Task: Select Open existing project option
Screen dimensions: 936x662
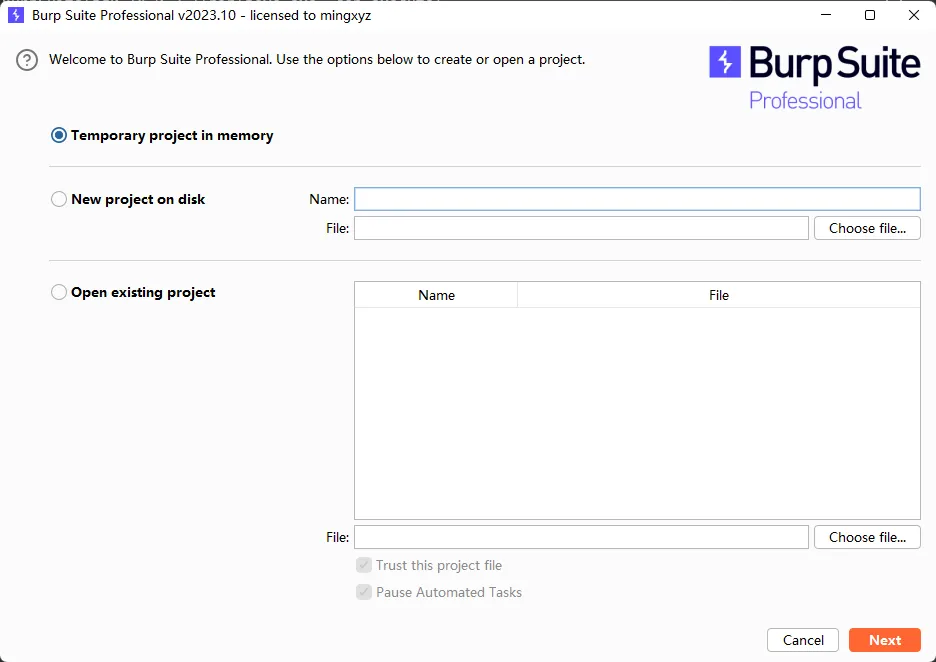Action: (x=58, y=292)
